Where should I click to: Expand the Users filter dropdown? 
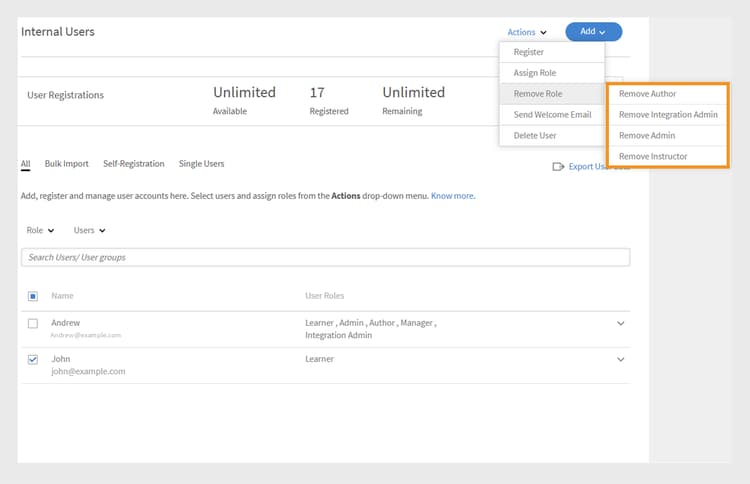(x=89, y=230)
